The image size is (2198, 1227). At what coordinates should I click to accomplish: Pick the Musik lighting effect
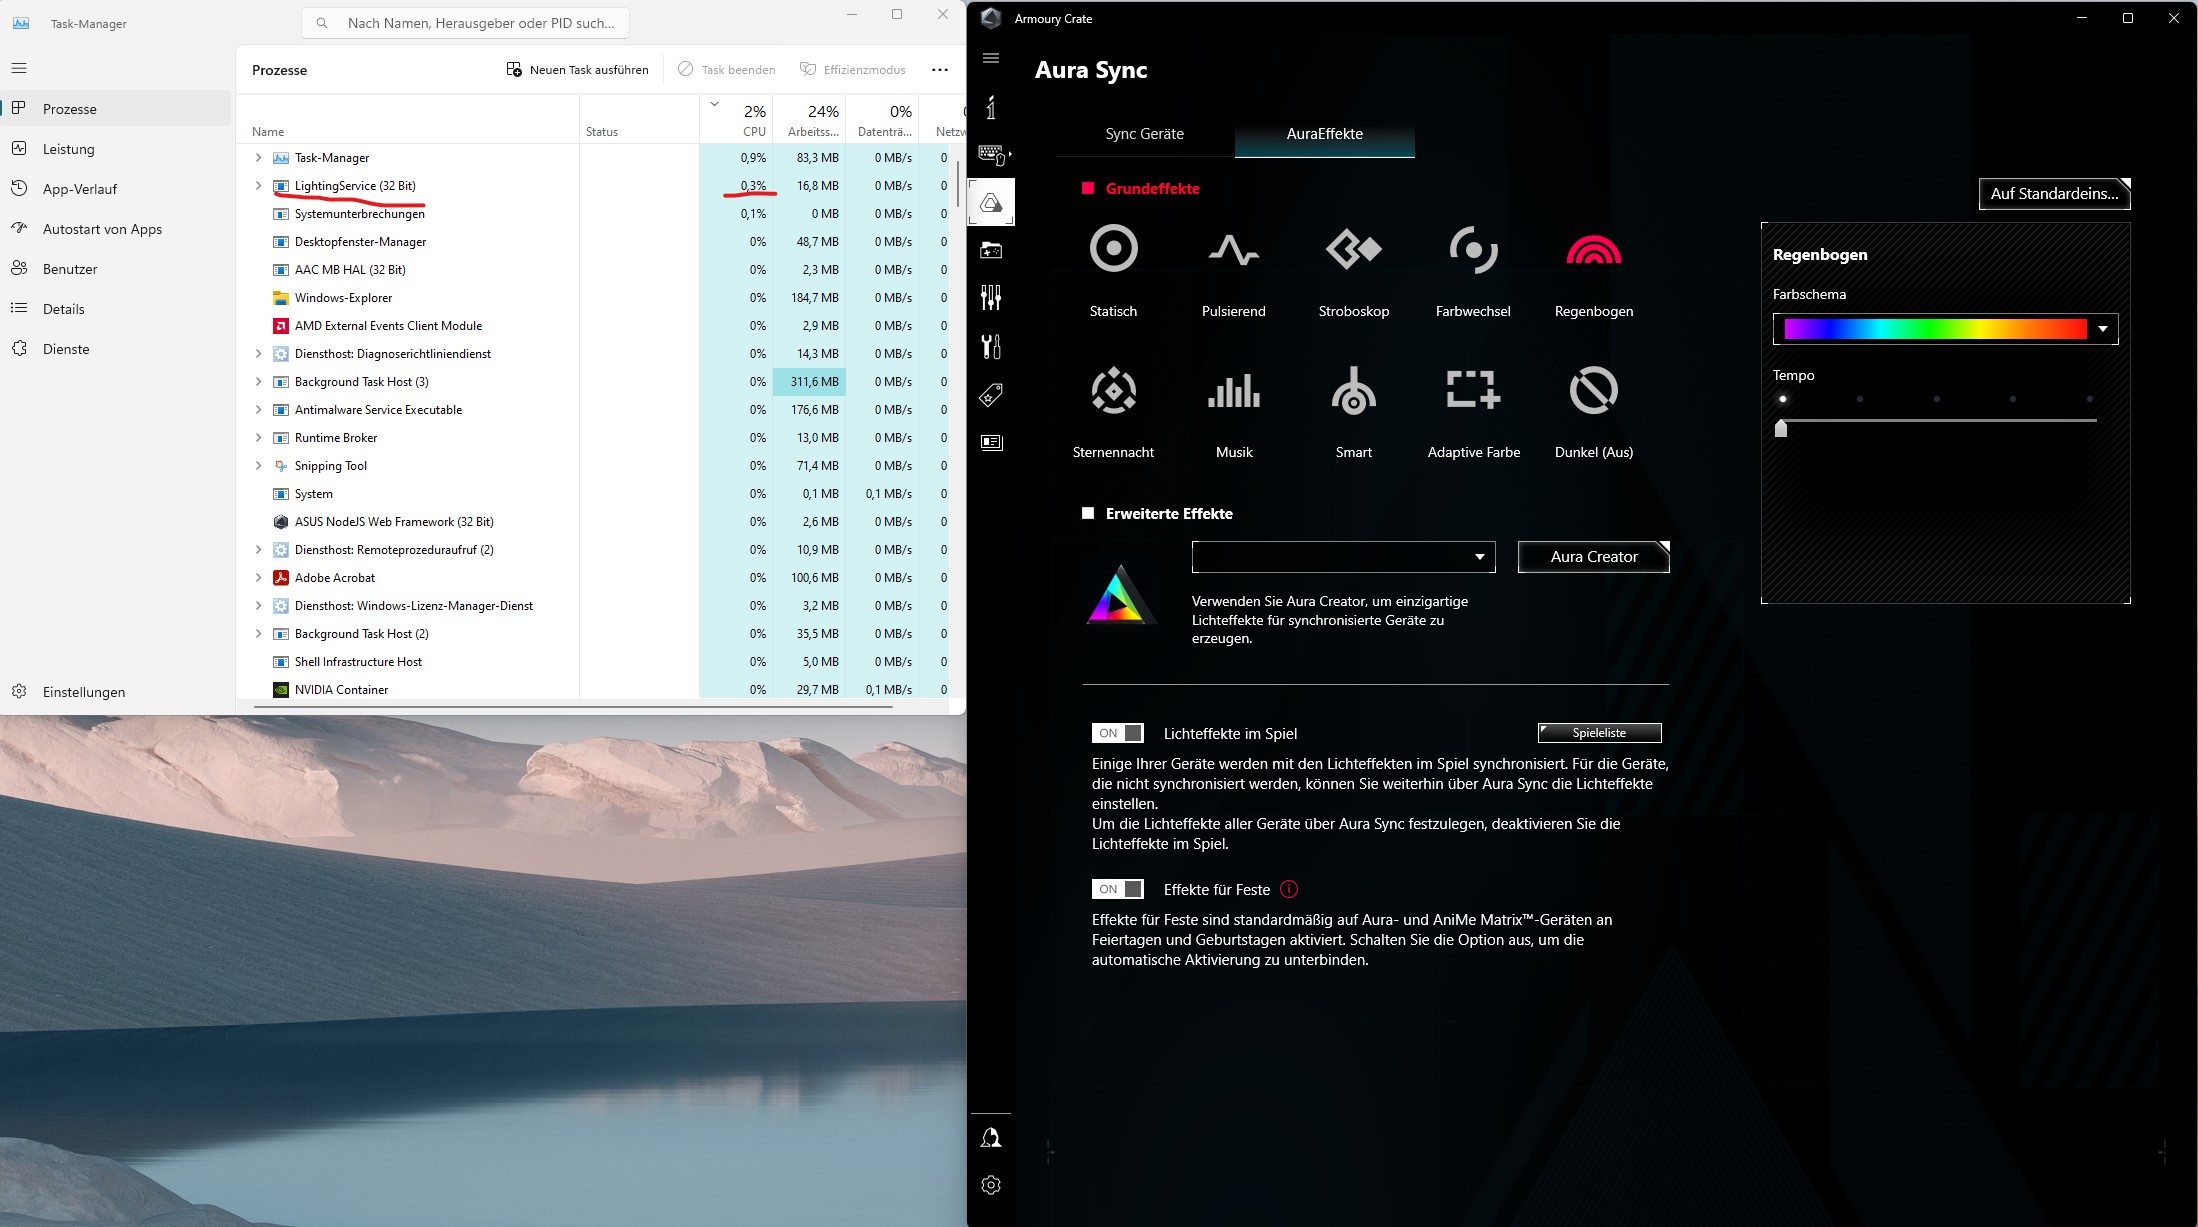[x=1233, y=391]
